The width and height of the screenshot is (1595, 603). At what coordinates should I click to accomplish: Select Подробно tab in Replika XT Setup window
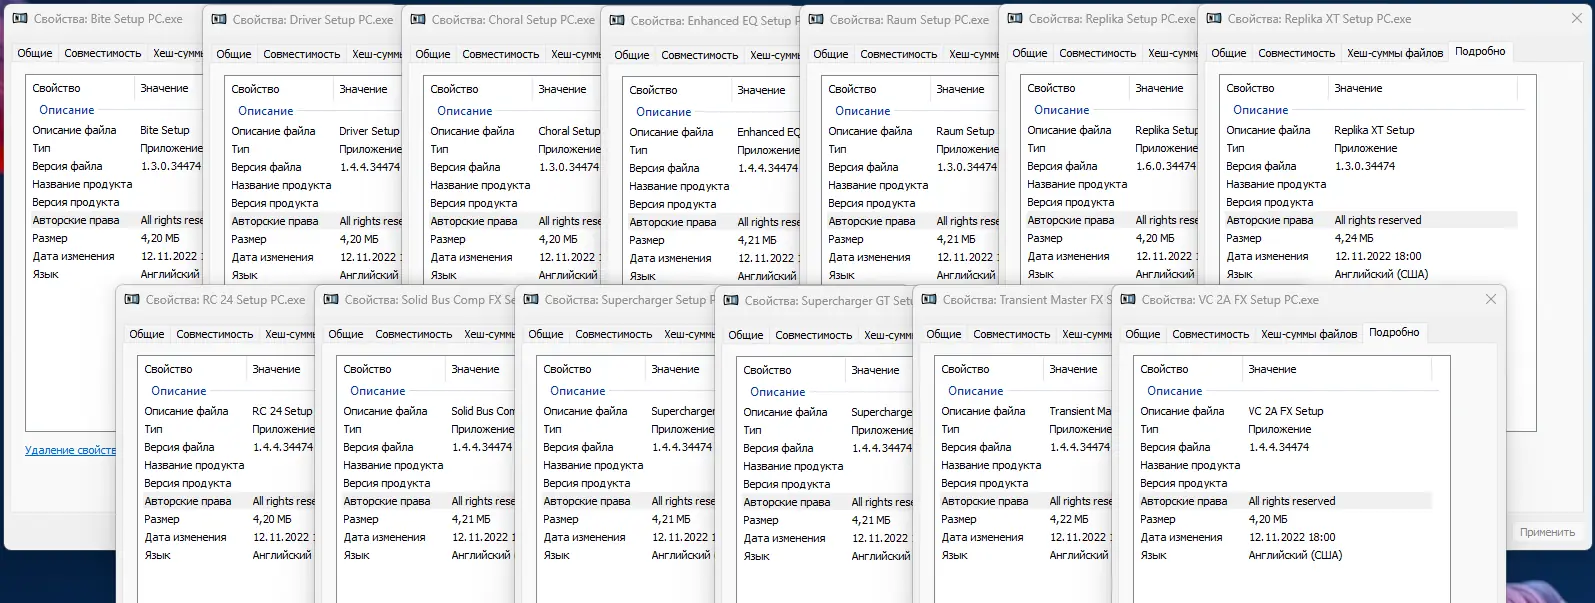[1480, 51]
